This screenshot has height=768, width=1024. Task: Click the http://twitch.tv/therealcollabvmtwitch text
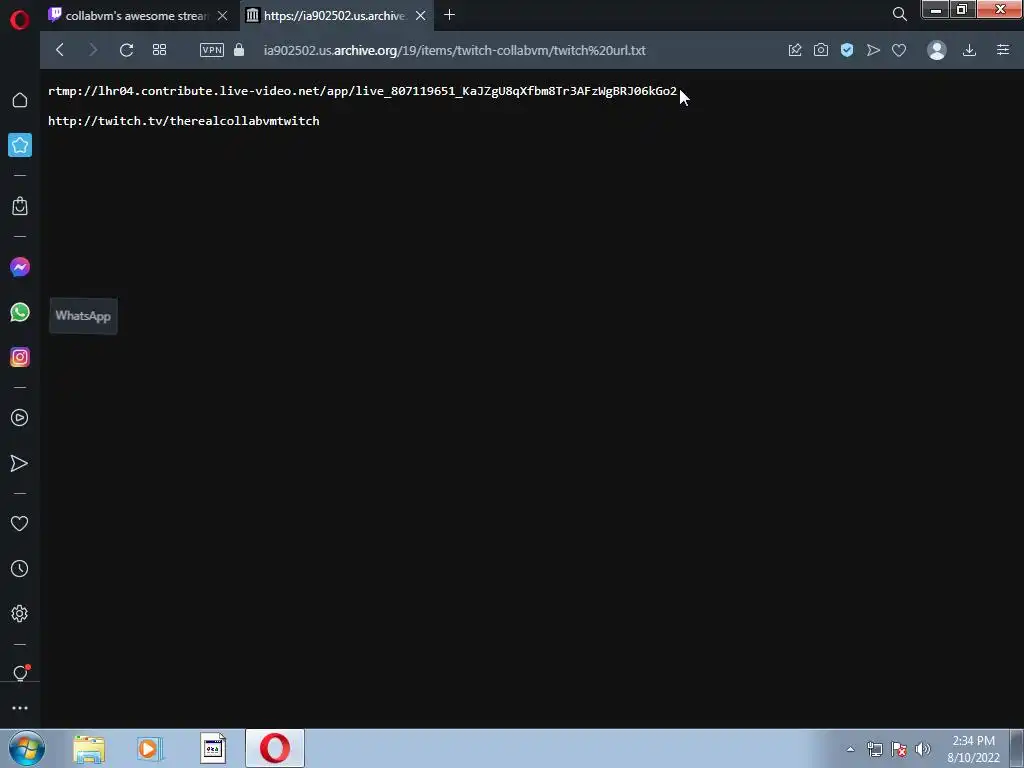coord(184,121)
